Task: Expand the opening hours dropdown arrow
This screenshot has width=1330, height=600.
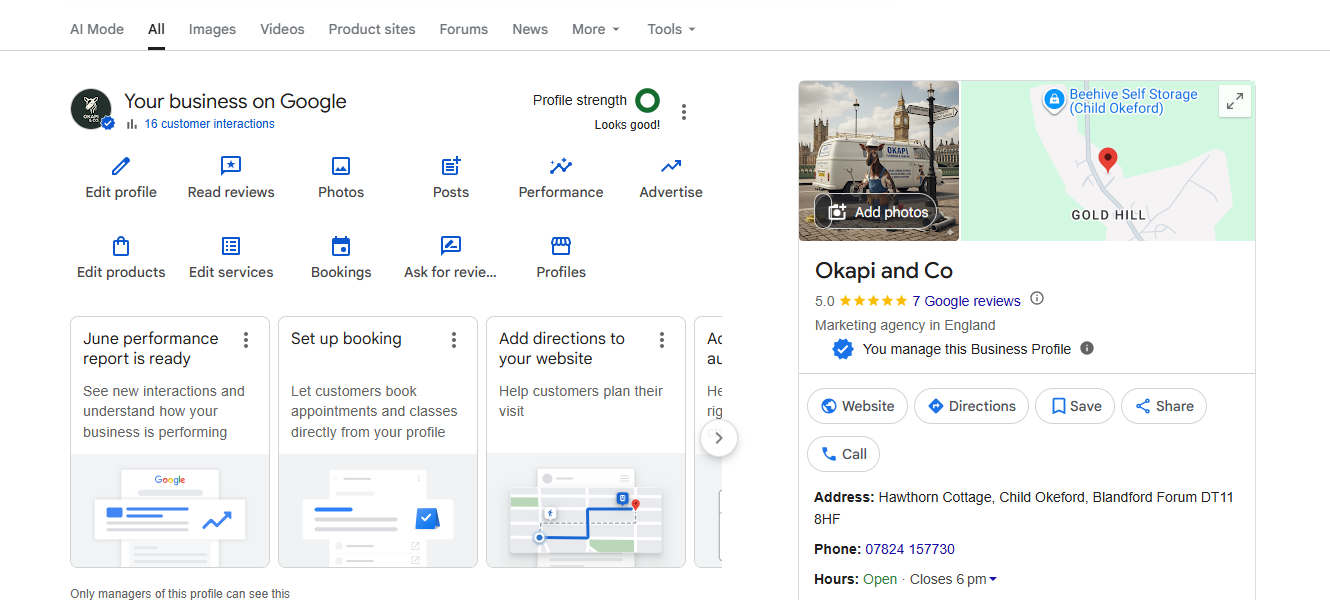Action: (992, 580)
